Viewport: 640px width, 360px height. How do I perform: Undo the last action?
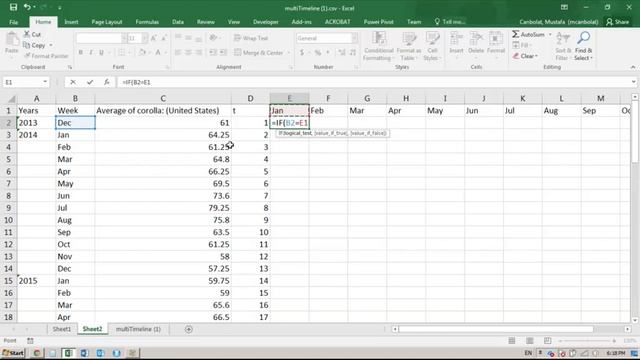pyautogui.click(x=27, y=7)
